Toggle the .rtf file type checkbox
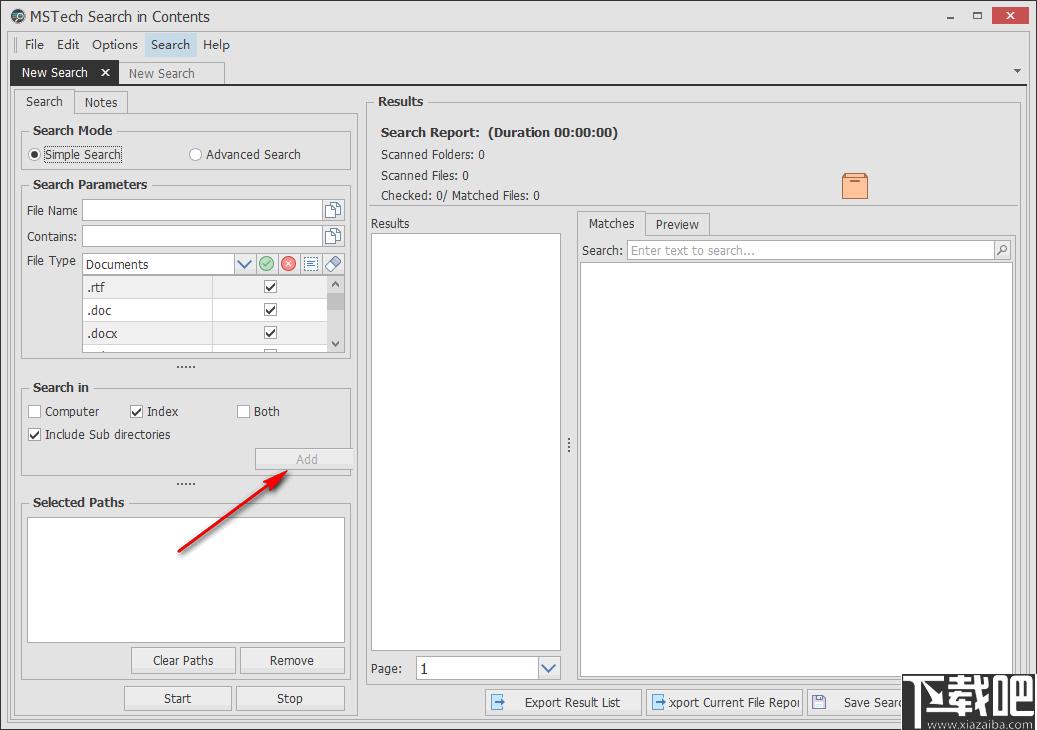 pyautogui.click(x=270, y=286)
